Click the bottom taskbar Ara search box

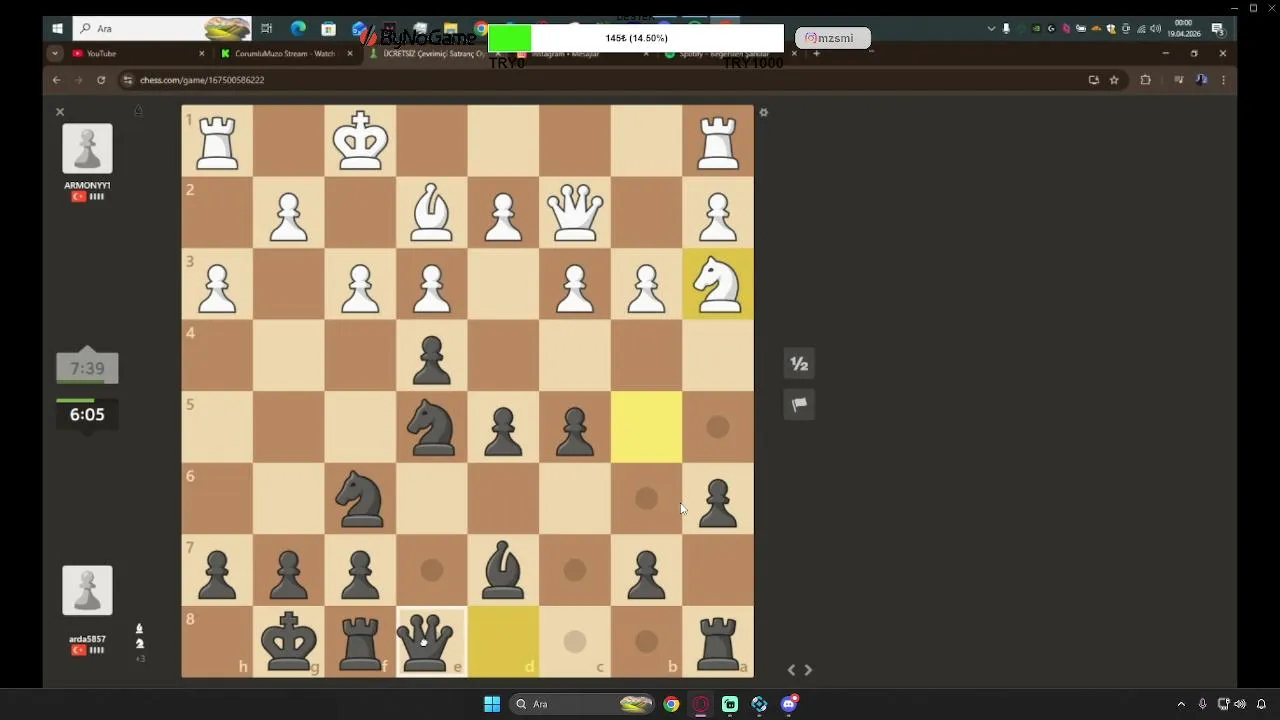[583, 704]
